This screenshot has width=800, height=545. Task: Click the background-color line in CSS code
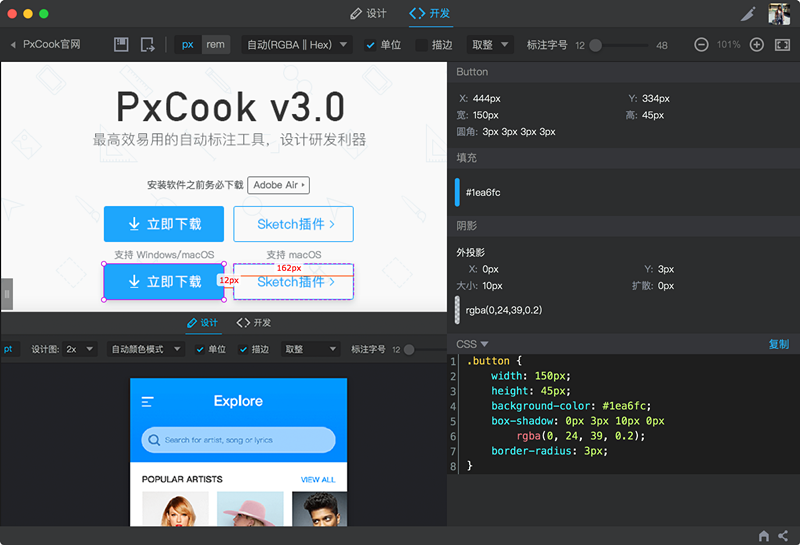[571, 406]
